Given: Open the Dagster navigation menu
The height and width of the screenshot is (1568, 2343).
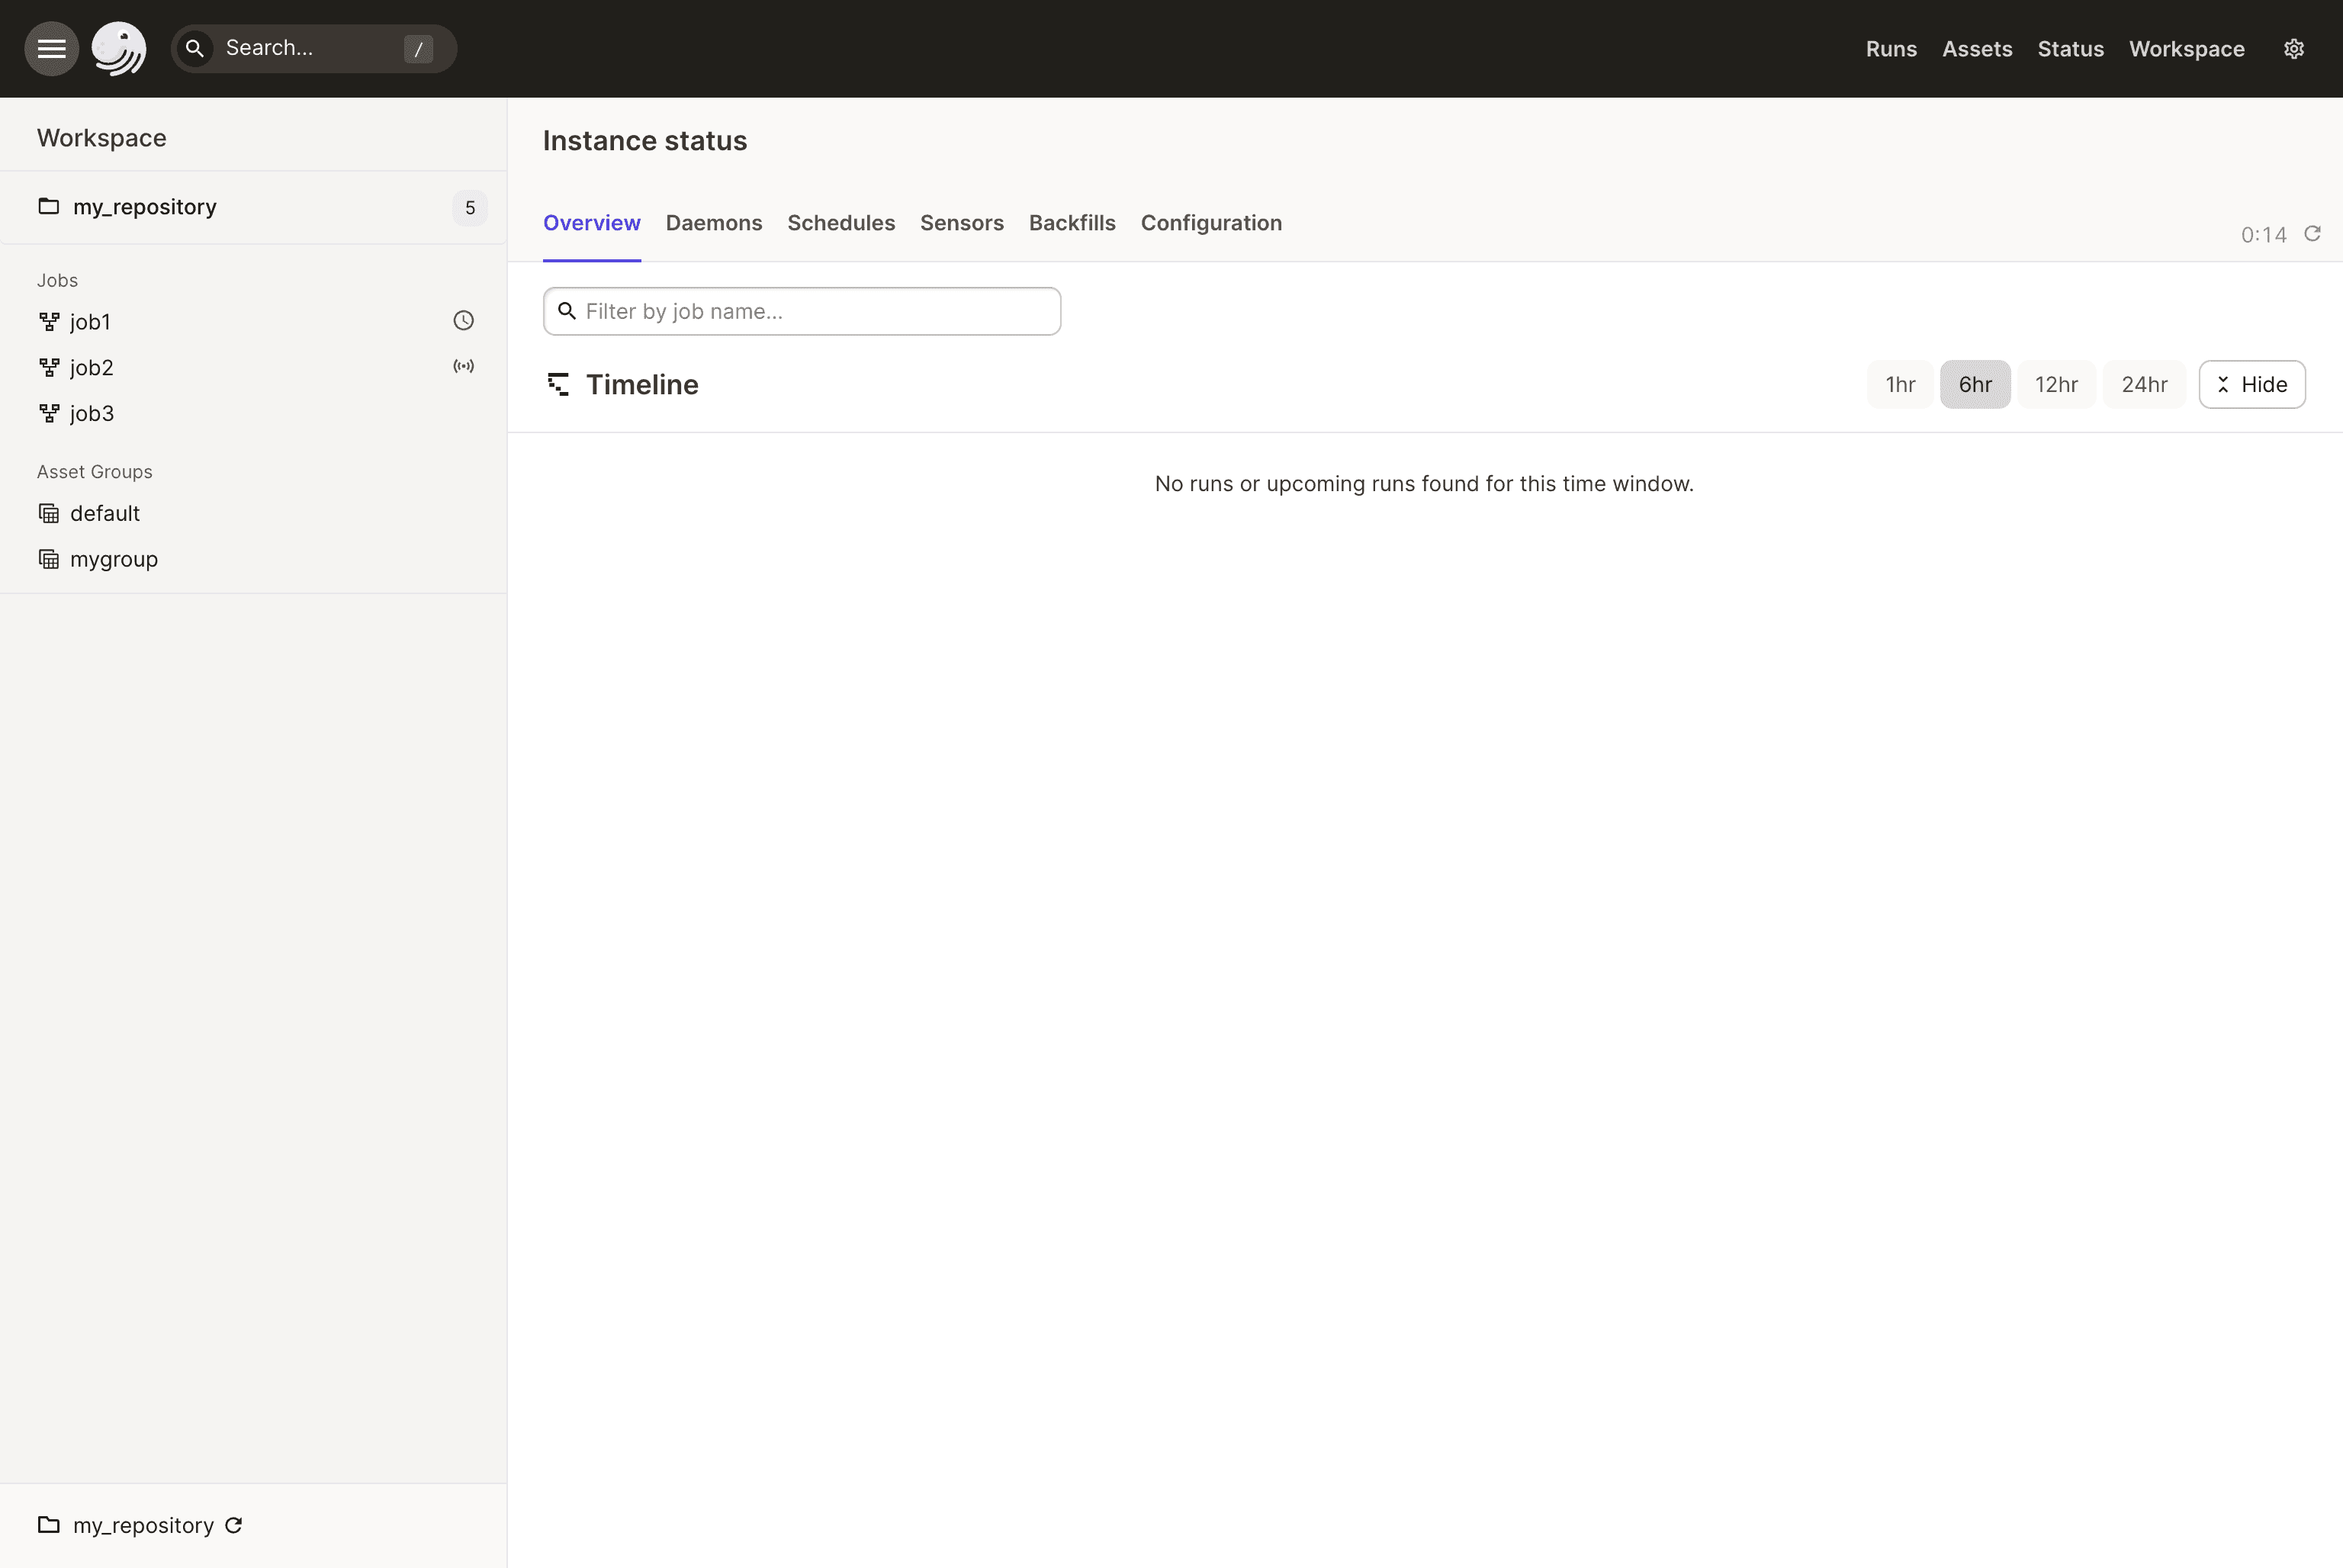Looking at the screenshot, I should click(x=51, y=48).
